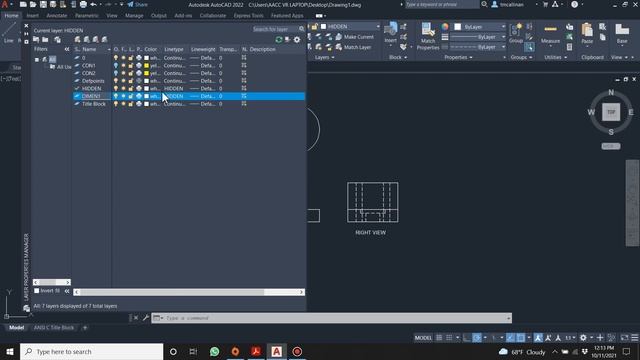Click the Plot printer icon in quick access toolbar
The height and width of the screenshot is (360, 640).
pos(83,4)
